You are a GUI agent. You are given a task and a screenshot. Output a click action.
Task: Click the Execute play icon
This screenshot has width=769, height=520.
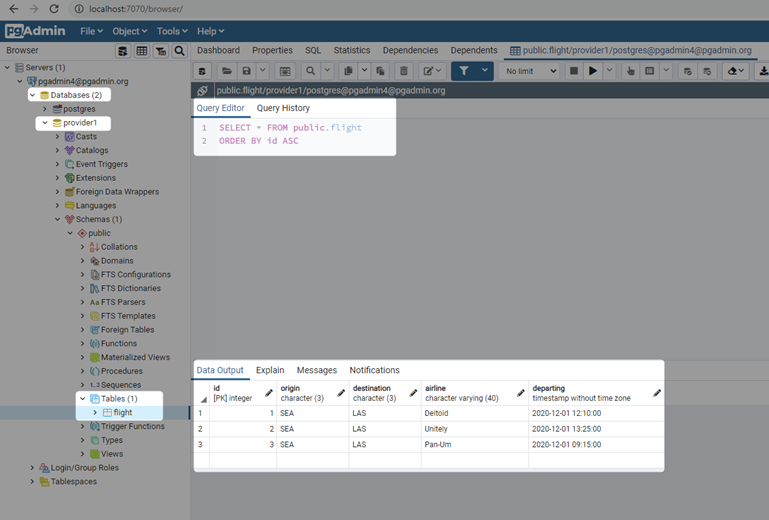[592, 71]
